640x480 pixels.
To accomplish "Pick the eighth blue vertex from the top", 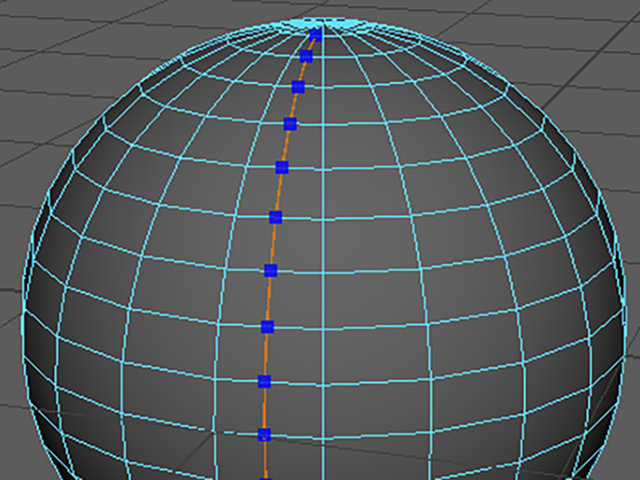I will point(267,327).
